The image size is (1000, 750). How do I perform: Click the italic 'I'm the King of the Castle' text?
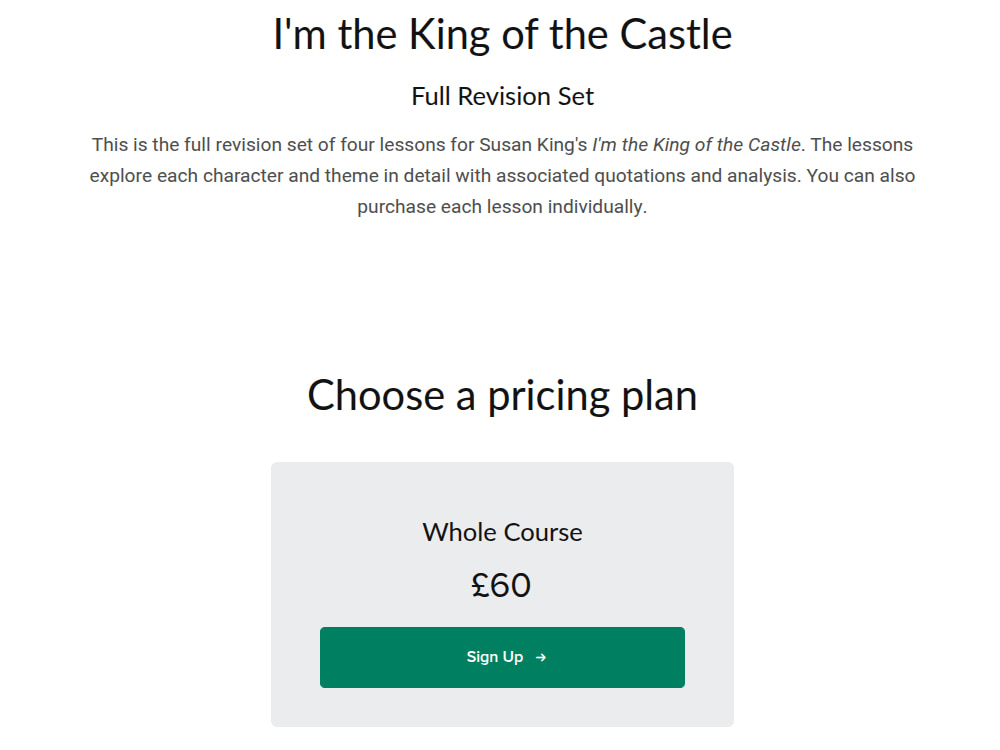click(696, 145)
